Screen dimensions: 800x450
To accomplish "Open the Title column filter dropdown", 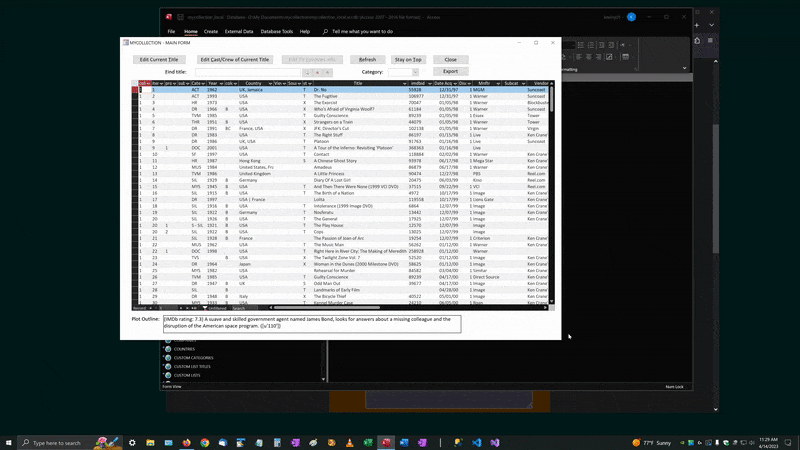I will pos(405,83).
